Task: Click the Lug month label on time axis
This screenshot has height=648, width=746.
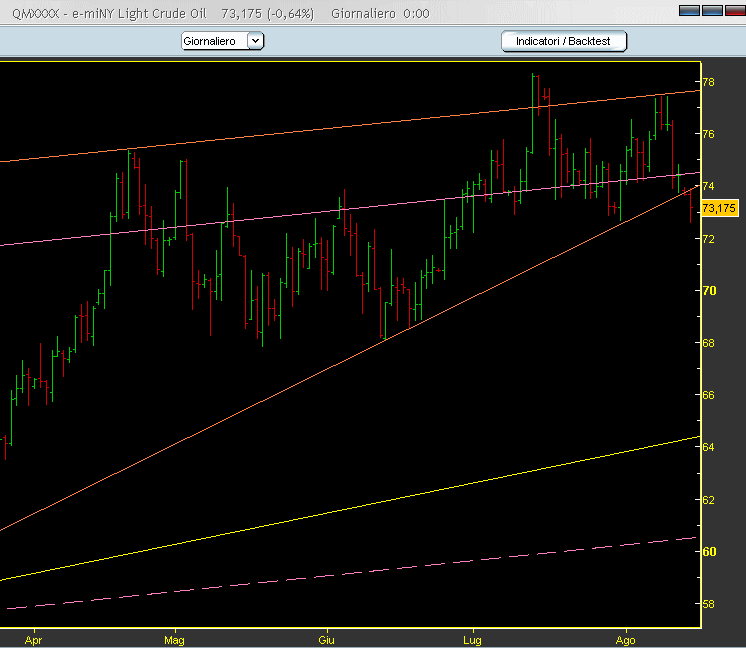Action: pos(472,640)
